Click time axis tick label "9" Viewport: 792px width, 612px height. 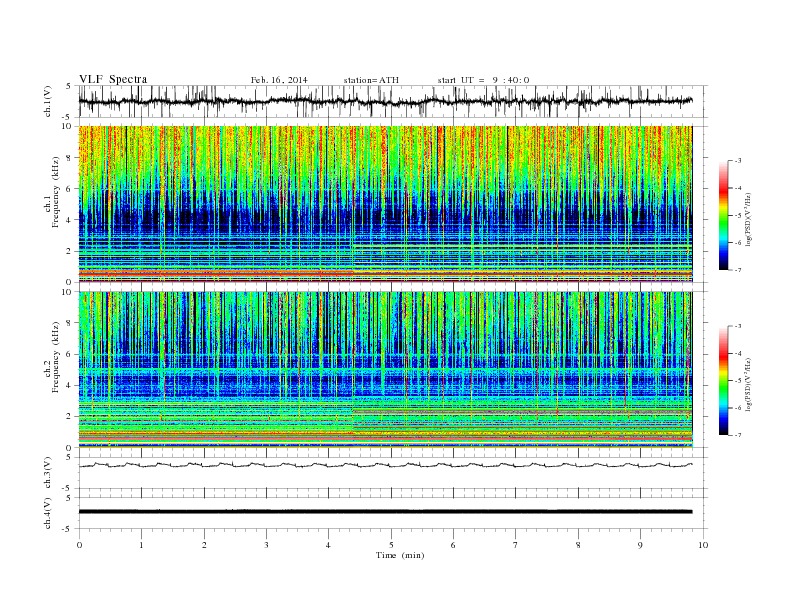(640, 545)
